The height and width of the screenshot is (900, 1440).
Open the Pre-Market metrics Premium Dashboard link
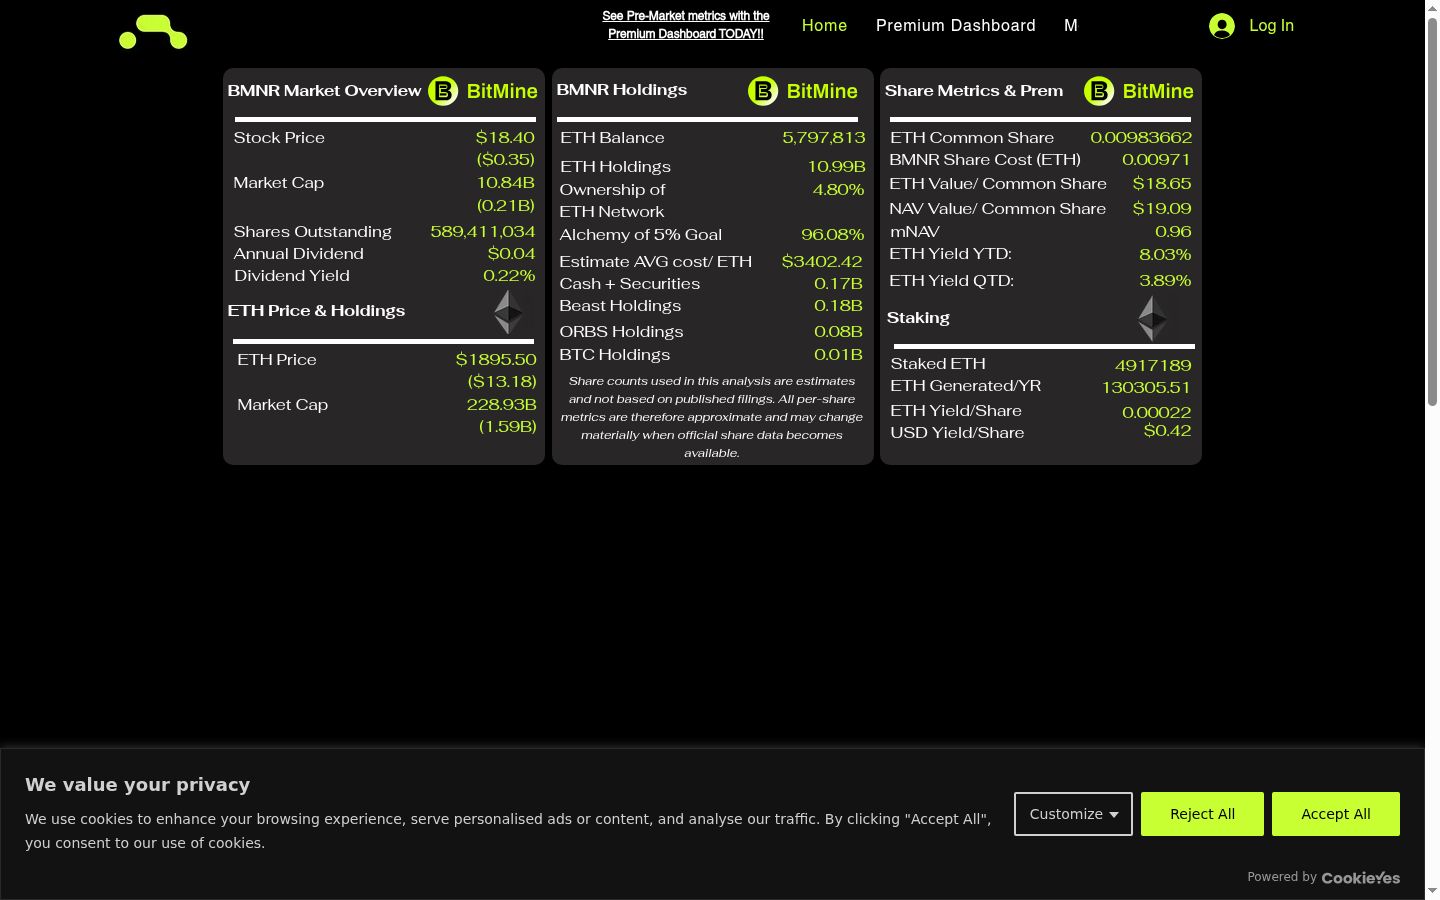point(686,25)
